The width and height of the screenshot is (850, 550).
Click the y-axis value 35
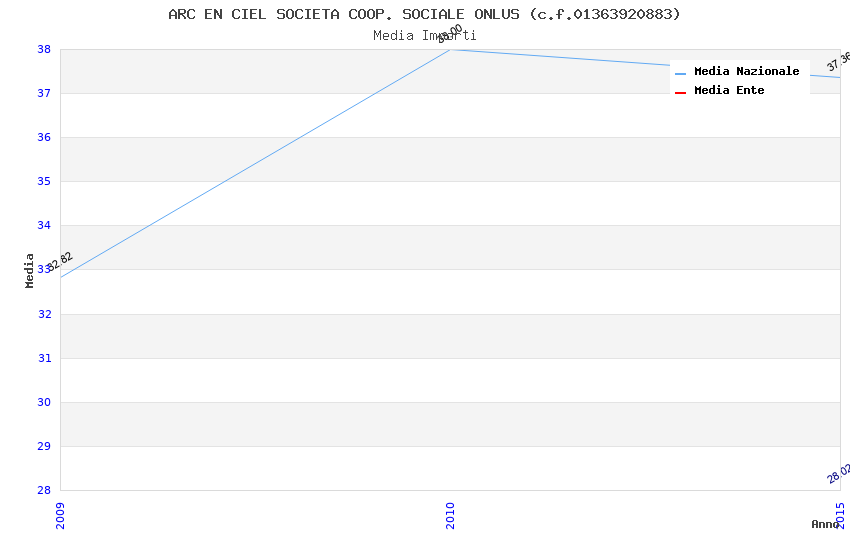(x=44, y=181)
